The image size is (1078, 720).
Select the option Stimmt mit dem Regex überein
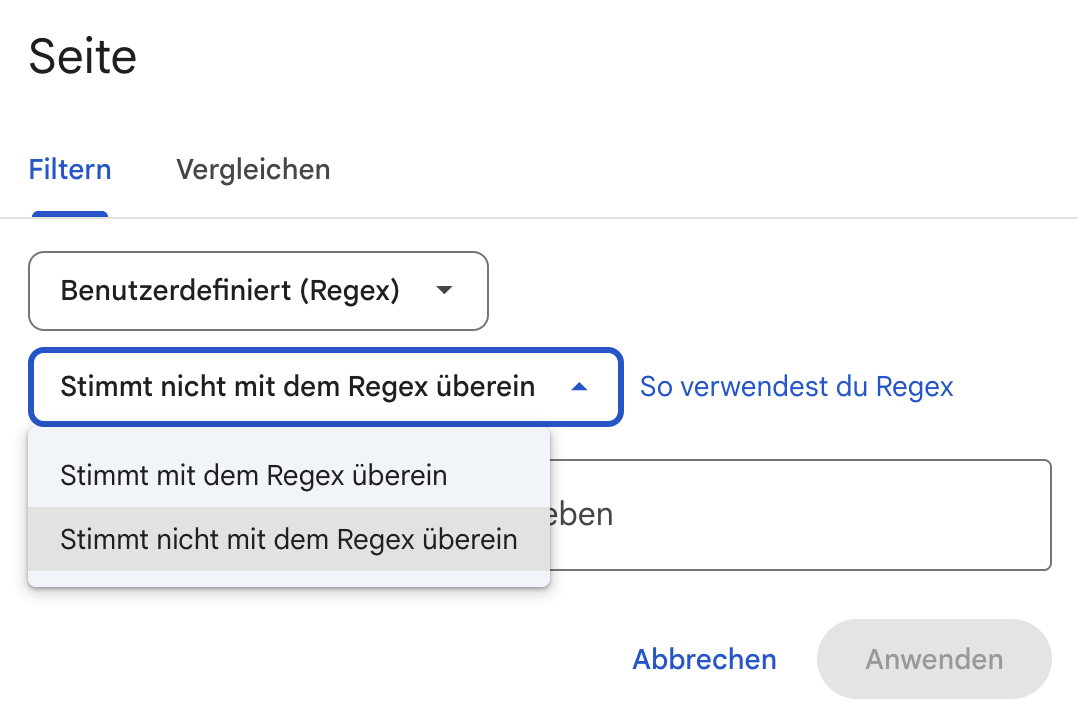253,475
